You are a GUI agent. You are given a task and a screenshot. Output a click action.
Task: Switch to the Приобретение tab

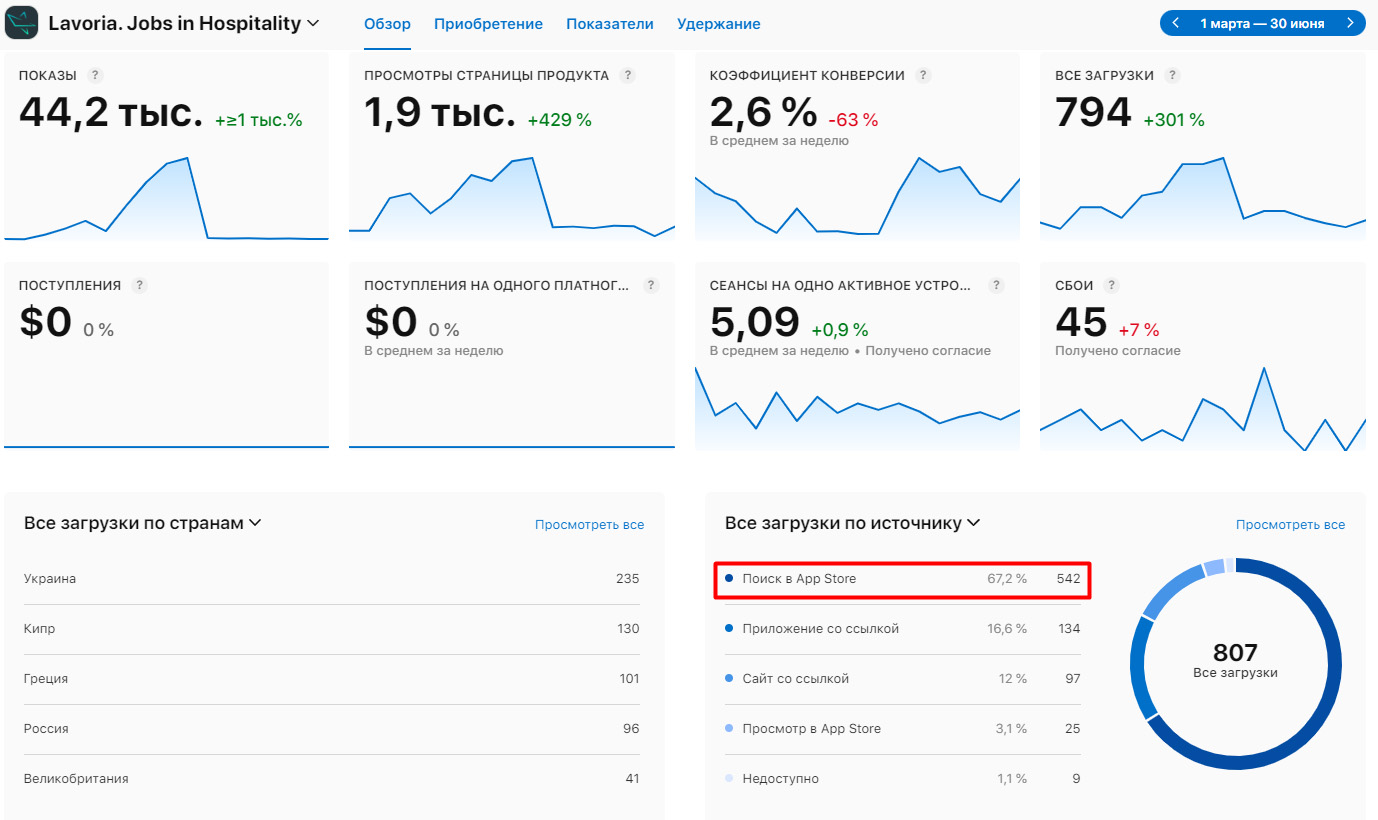pos(488,24)
